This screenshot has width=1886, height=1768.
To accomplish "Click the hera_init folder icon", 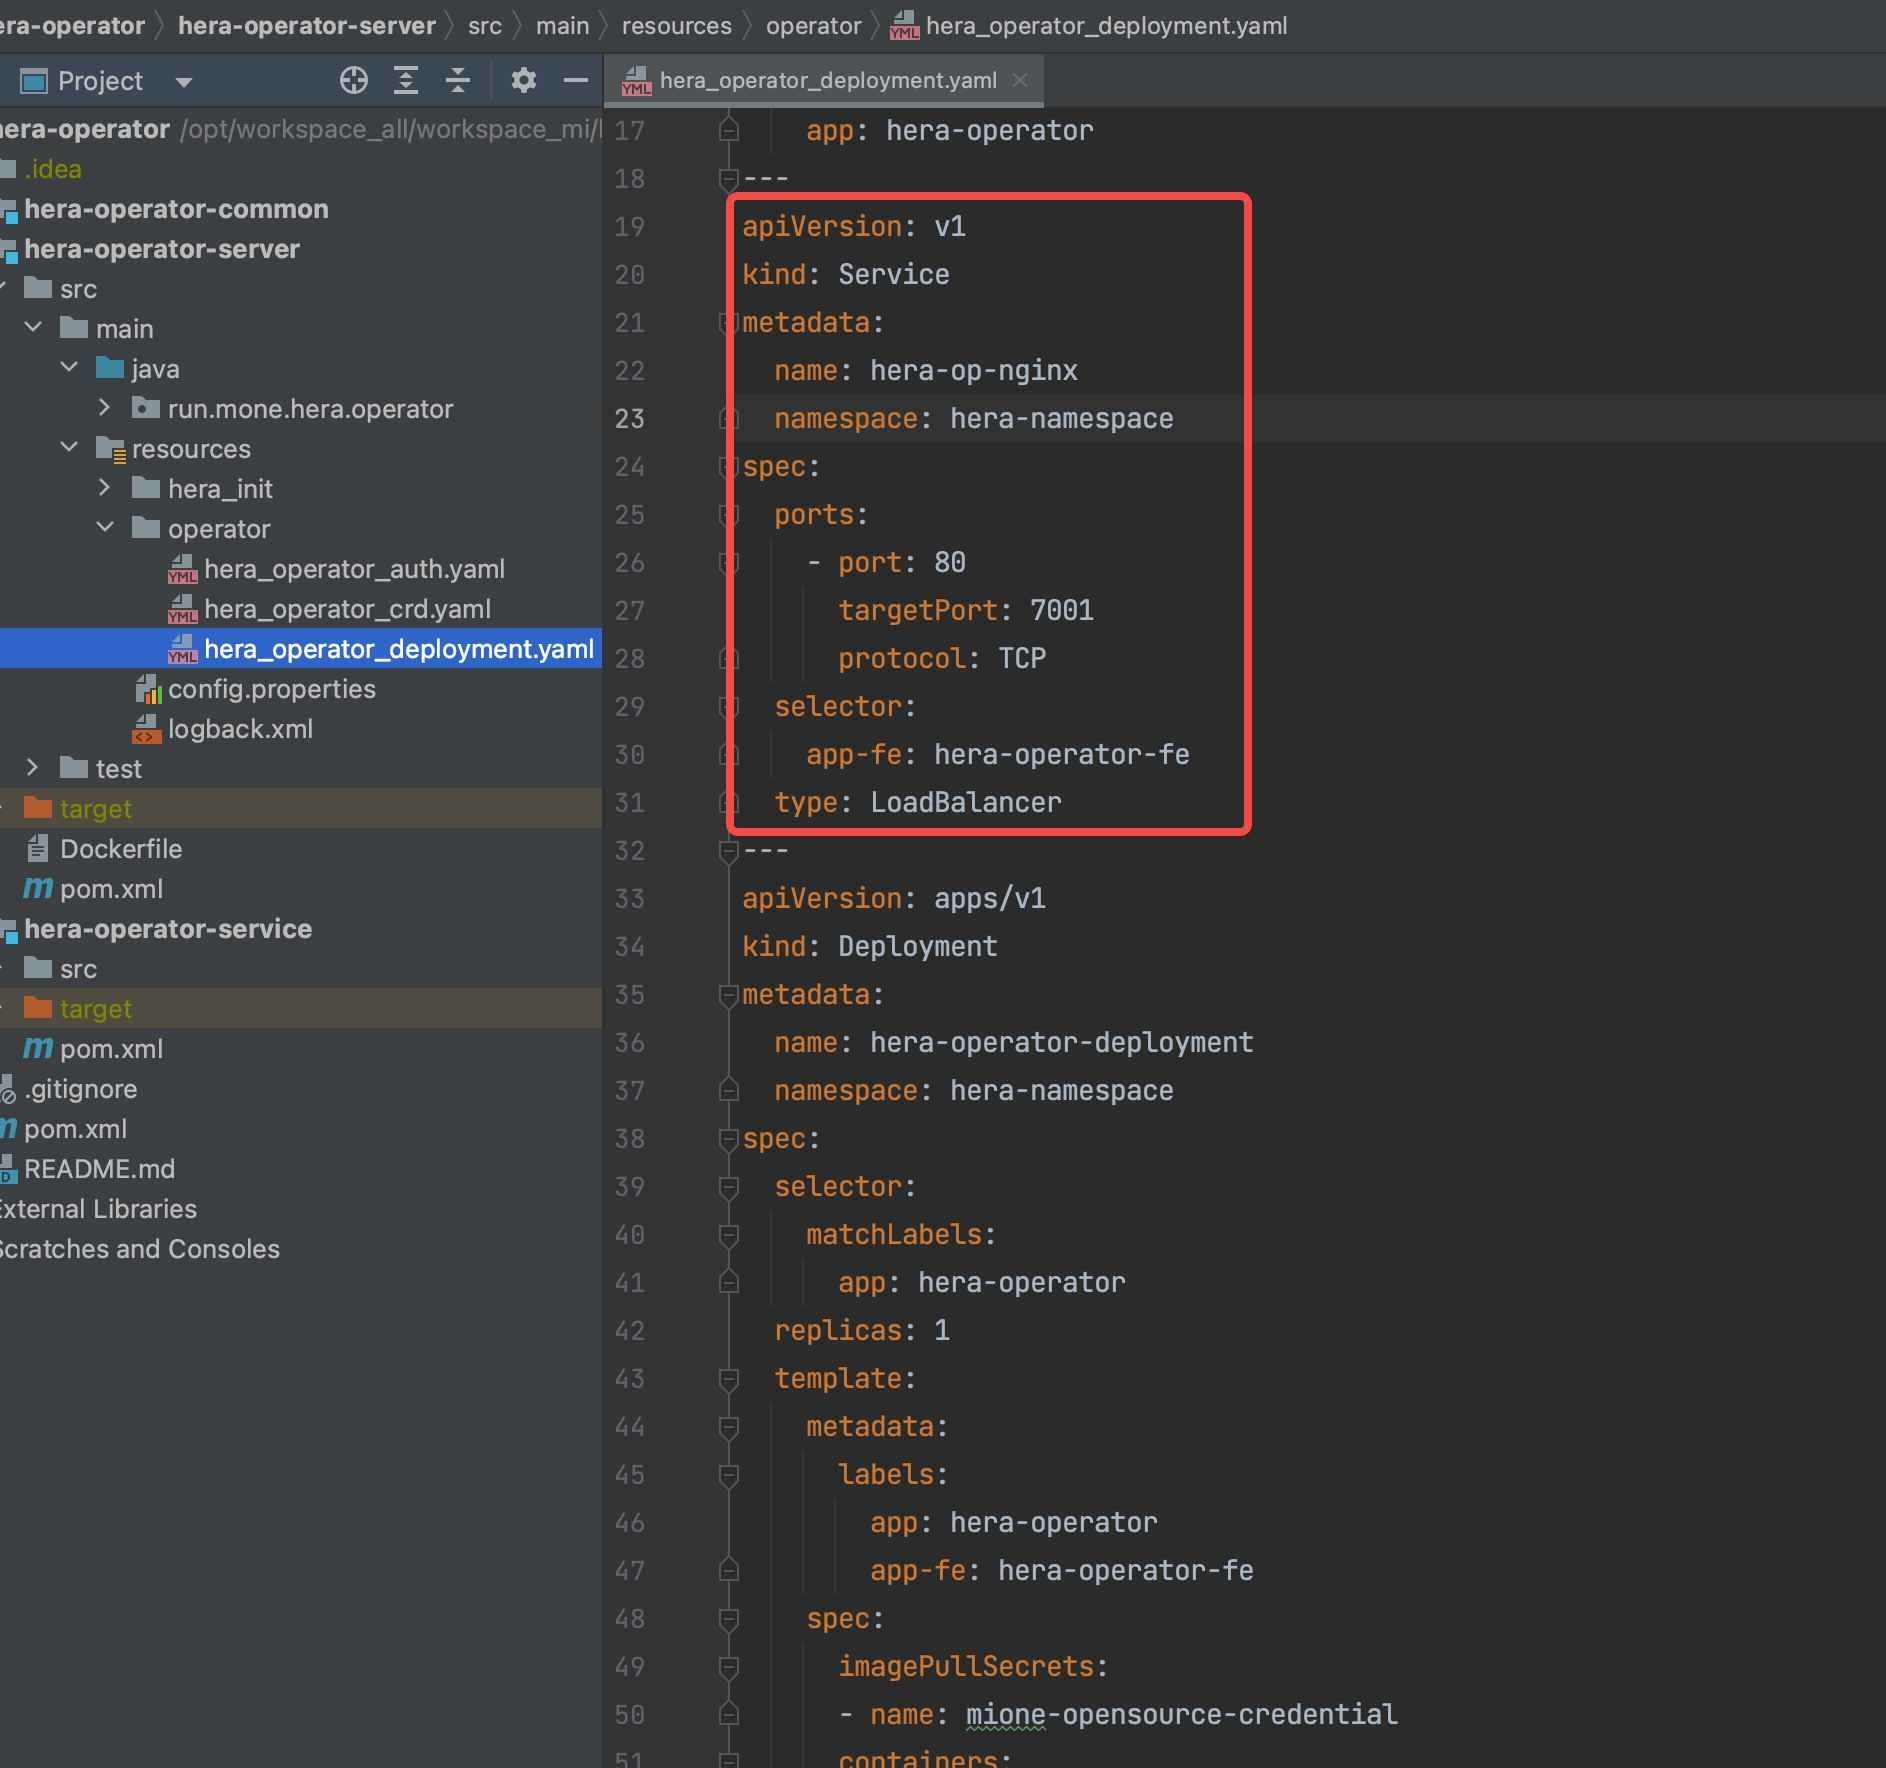I will (x=146, y=488).
